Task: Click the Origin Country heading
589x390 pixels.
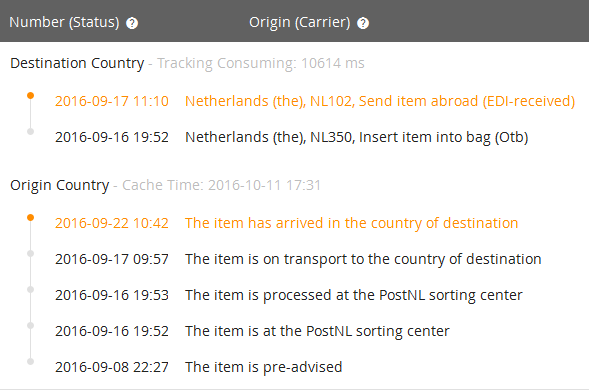Action: pyautogui.click(x=59, y=185)
